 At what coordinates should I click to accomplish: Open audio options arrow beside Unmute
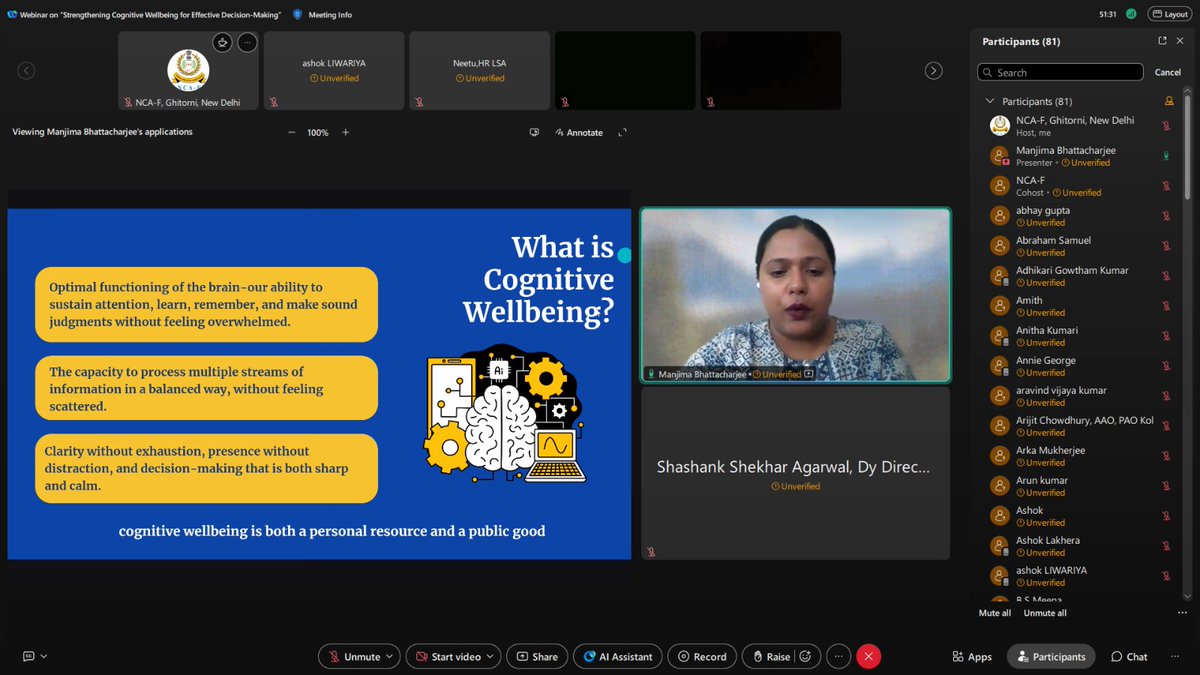point(391,657)
